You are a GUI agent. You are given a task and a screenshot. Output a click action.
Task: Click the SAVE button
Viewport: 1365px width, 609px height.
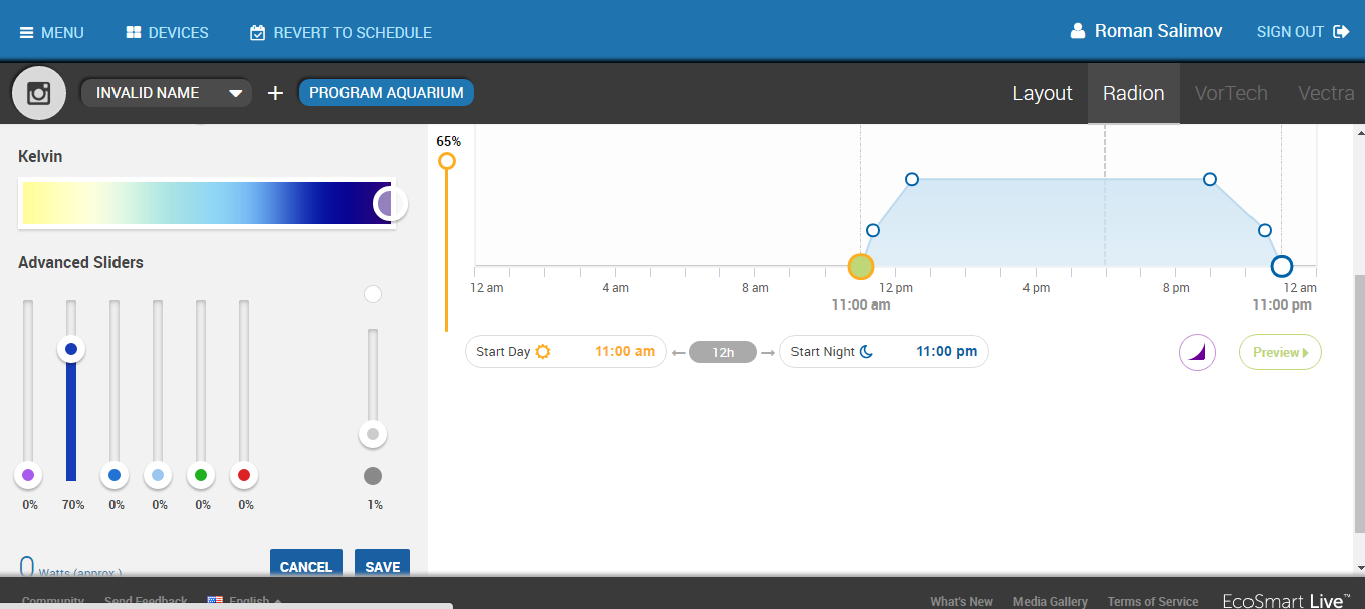pos(382,565)
